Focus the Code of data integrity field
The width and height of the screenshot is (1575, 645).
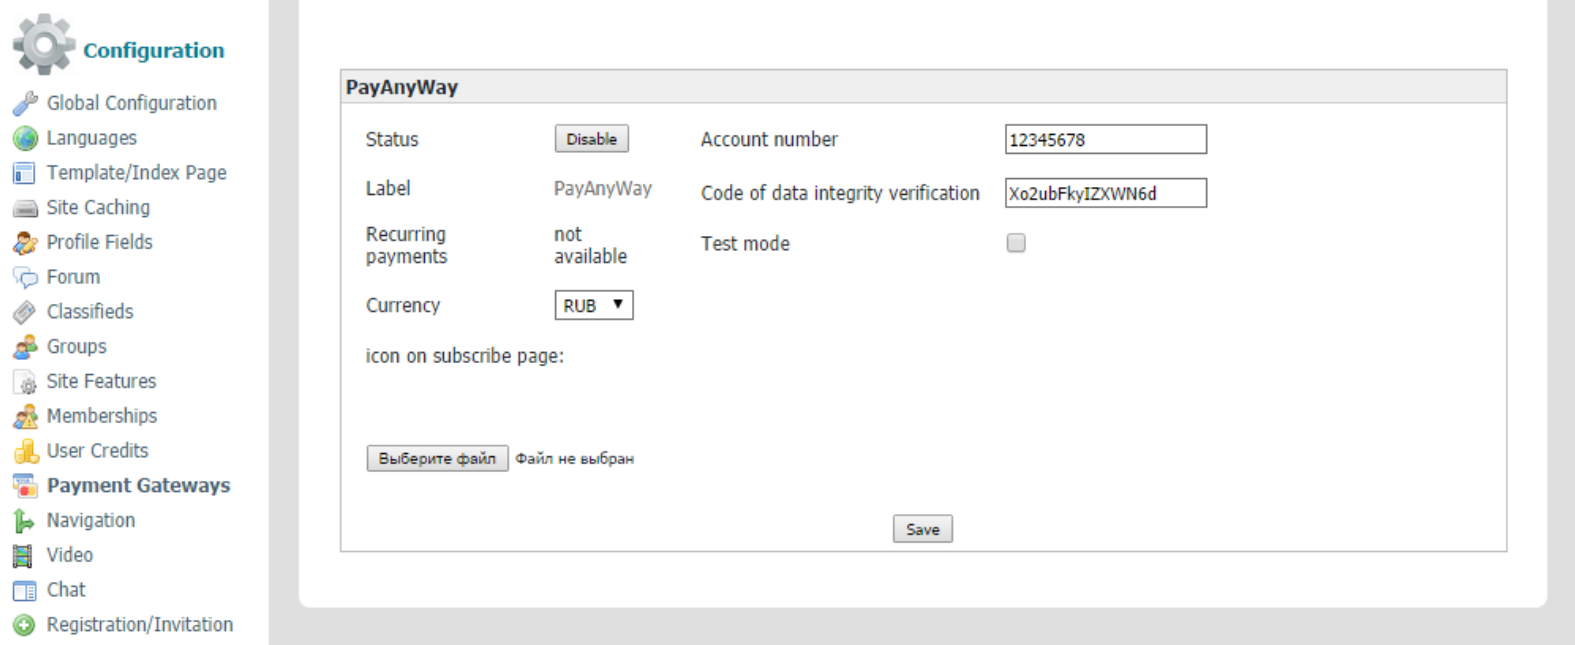1106,193
